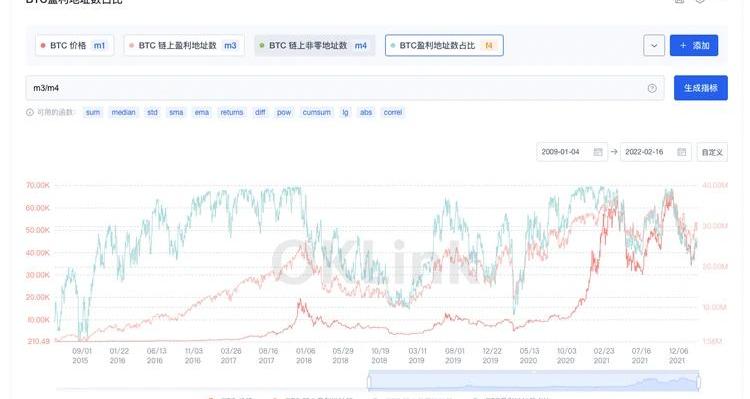Screen dimensions: 750x399
Task: Click the plus icon on the add button
Action: click(683, 45)
